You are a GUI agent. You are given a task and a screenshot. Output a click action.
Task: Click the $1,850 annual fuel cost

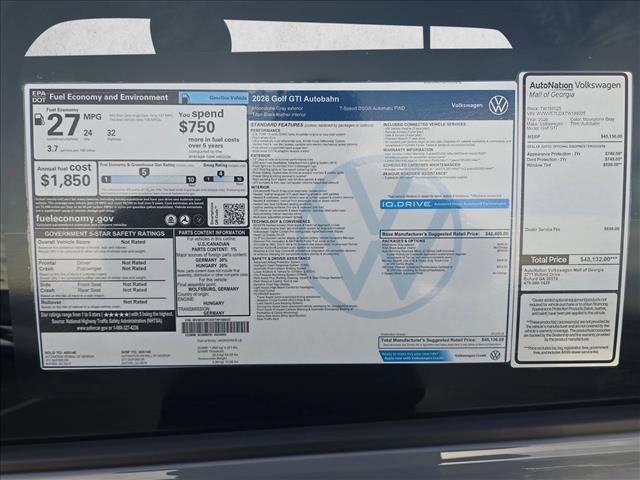click(65, 180)
